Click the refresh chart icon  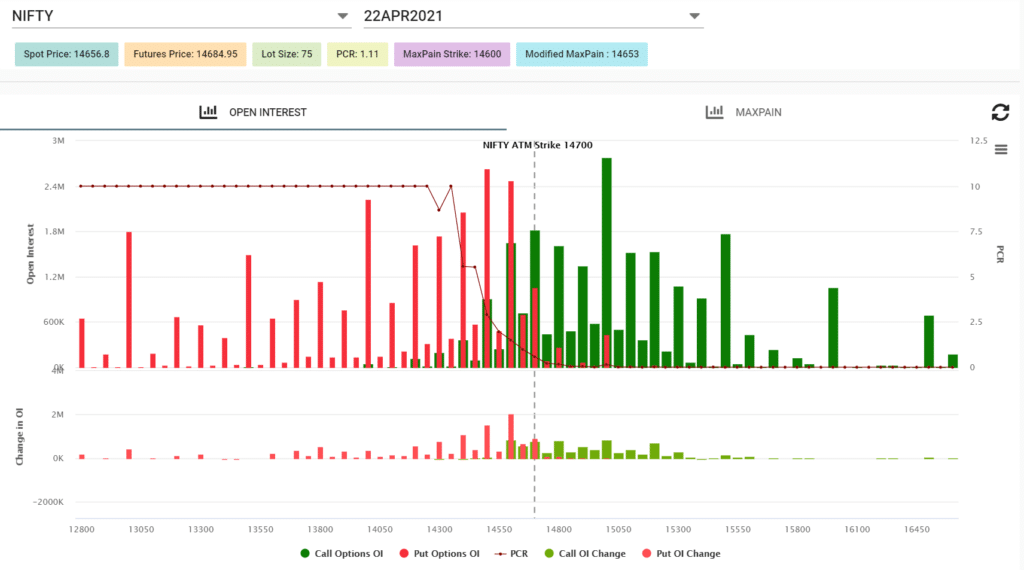(1000, 112)
